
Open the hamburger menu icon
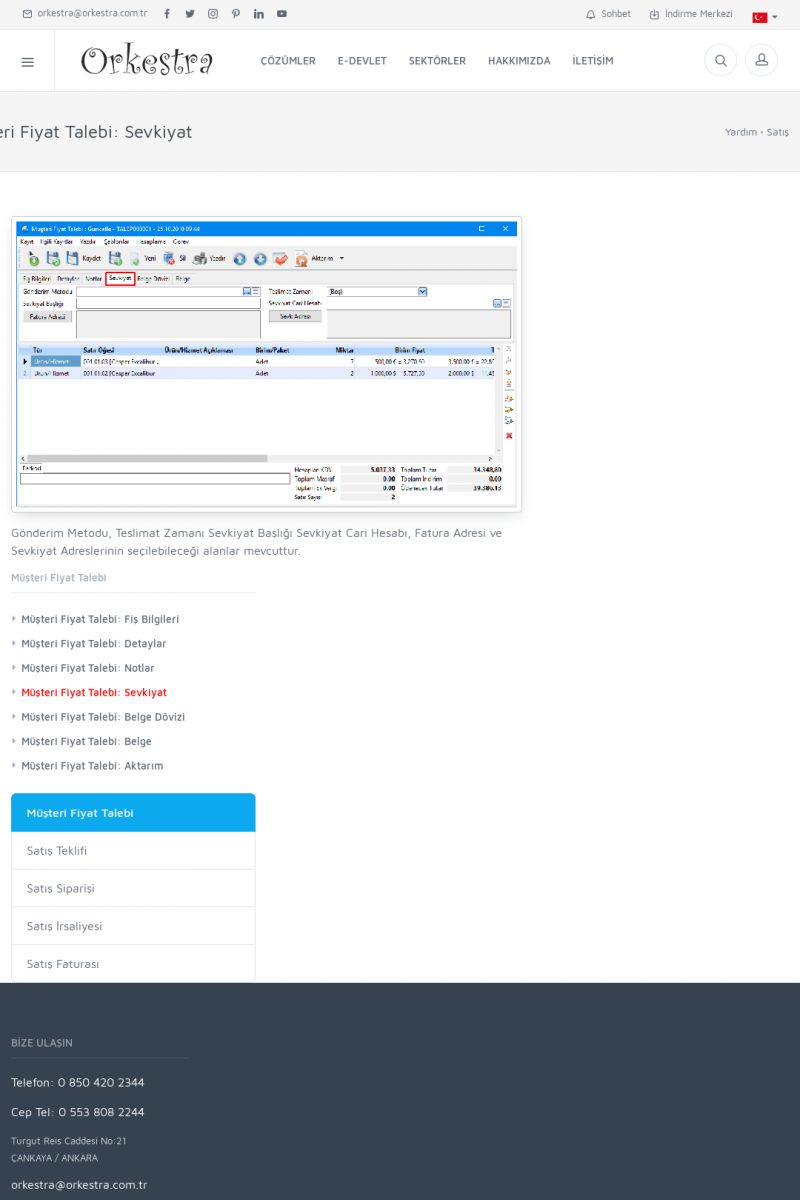[27, 61]
